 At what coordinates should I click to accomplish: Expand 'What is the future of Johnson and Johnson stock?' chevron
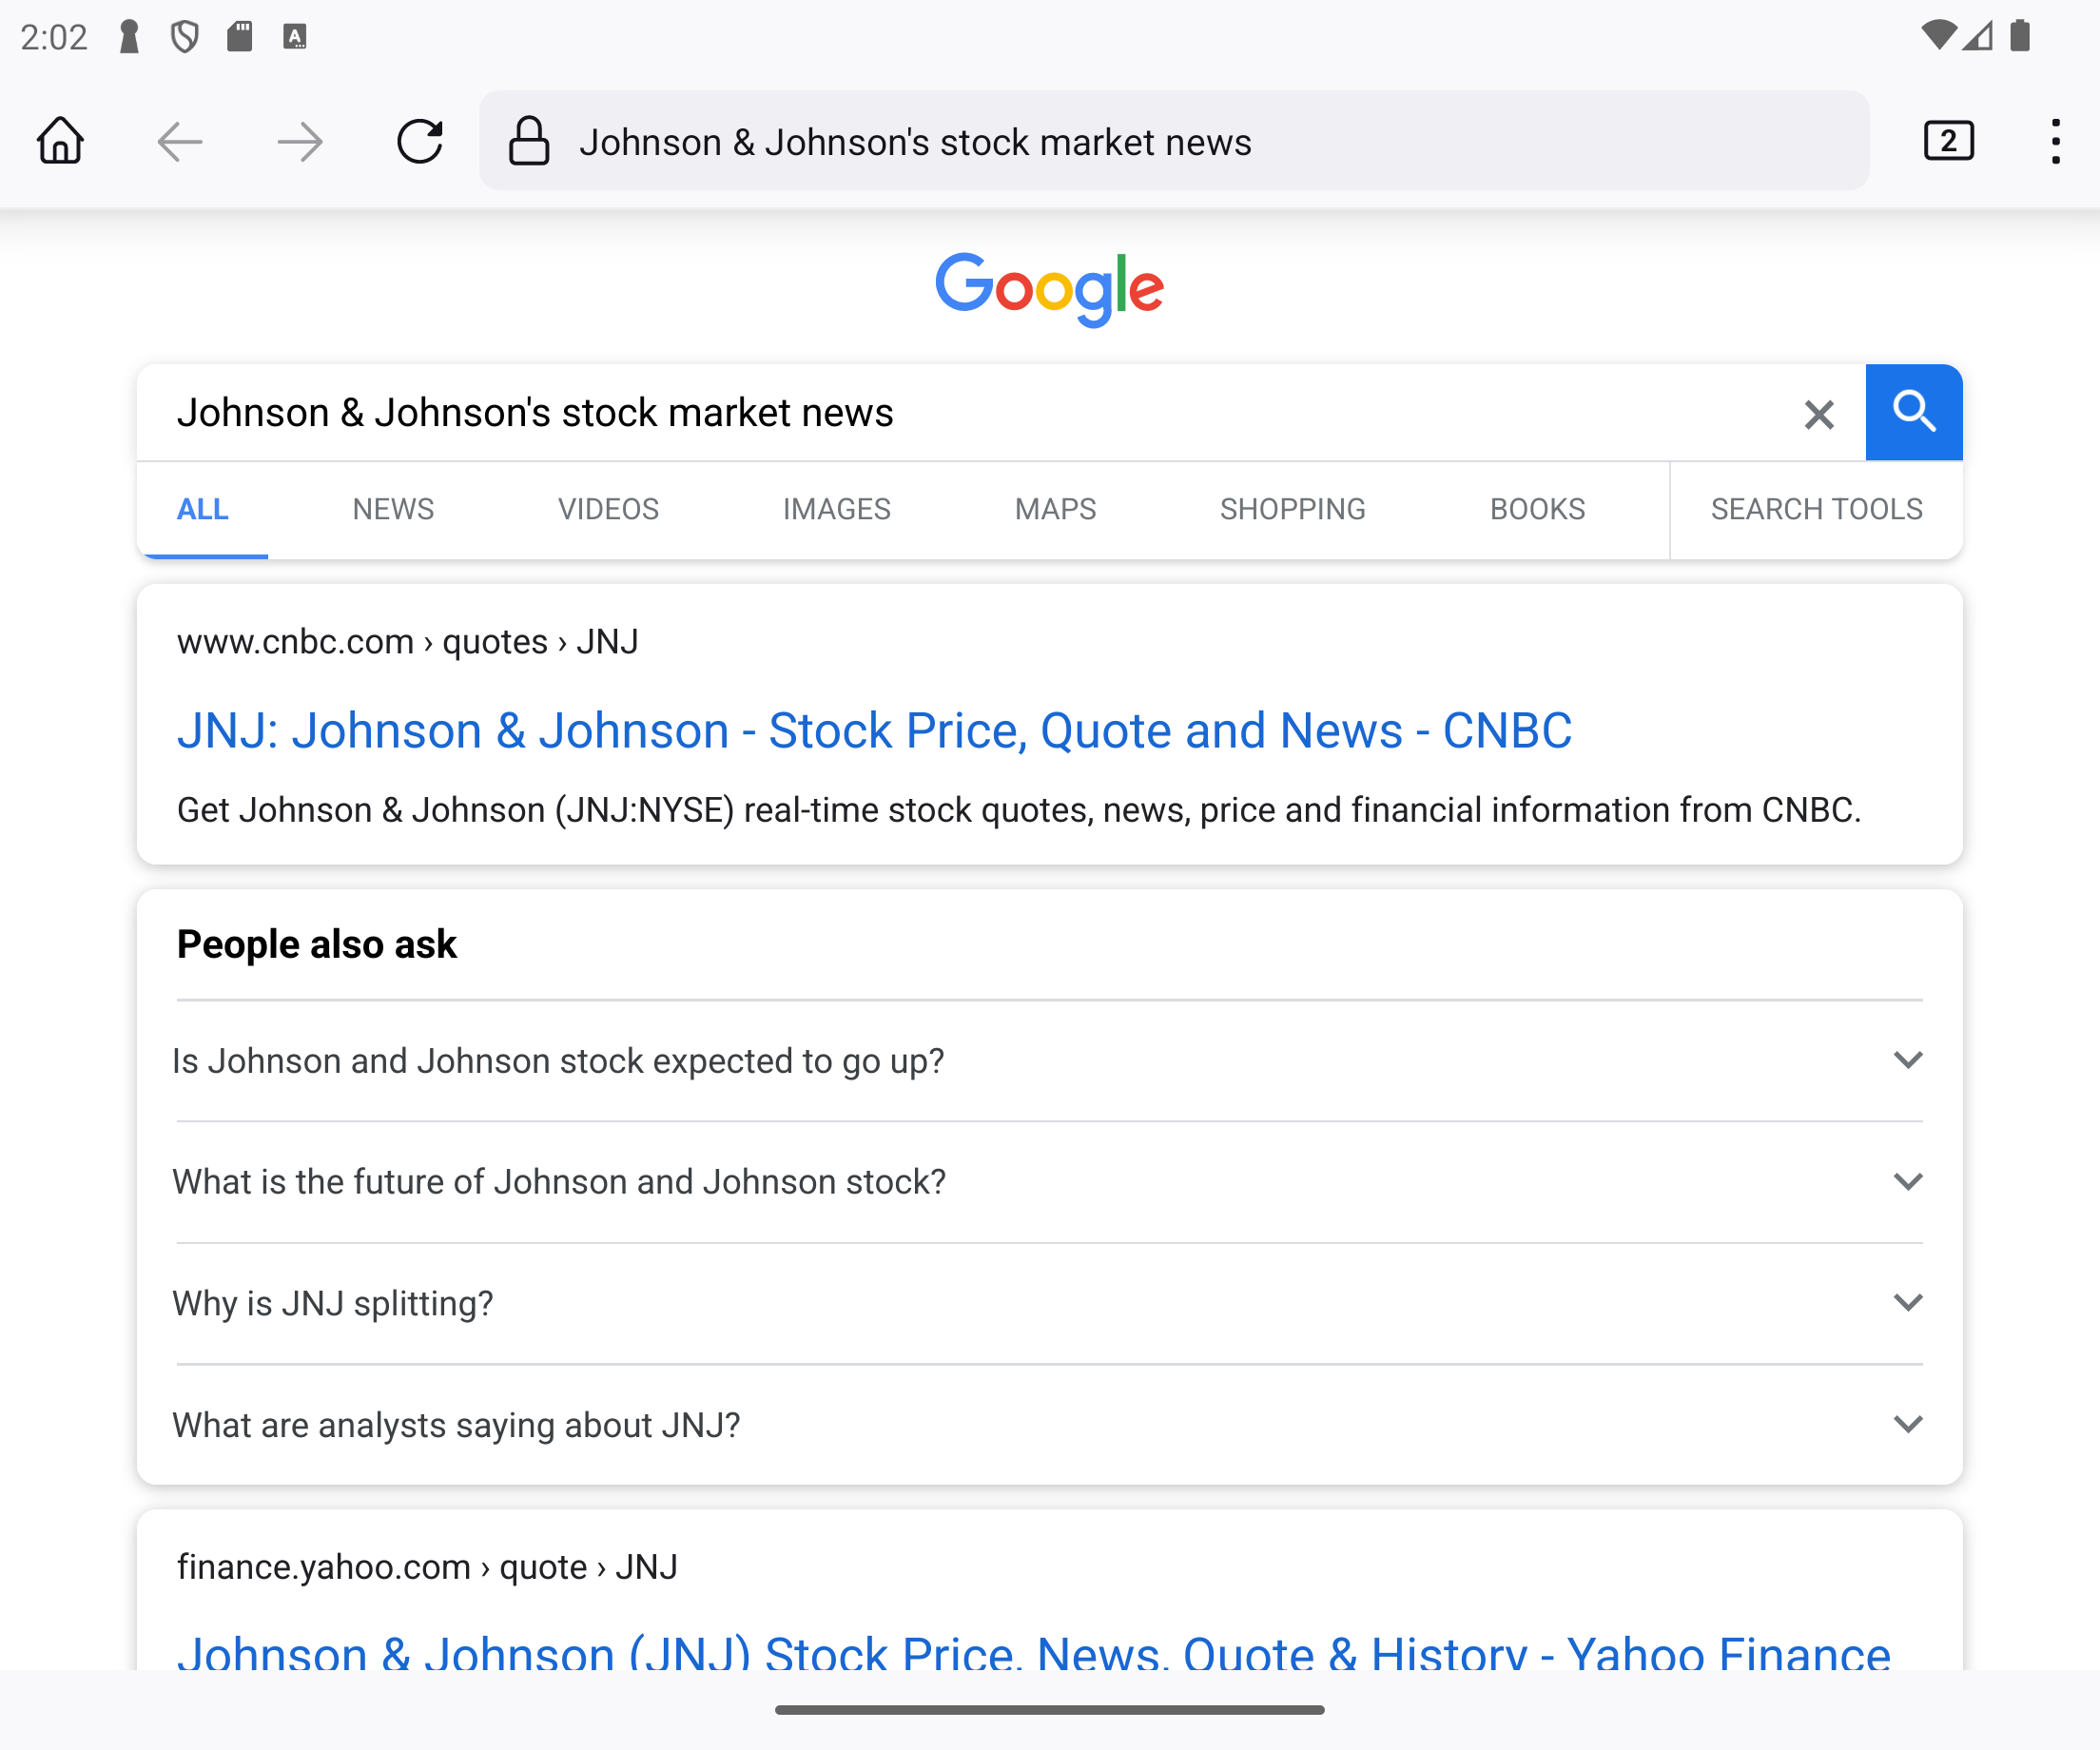point(1908,1182)
